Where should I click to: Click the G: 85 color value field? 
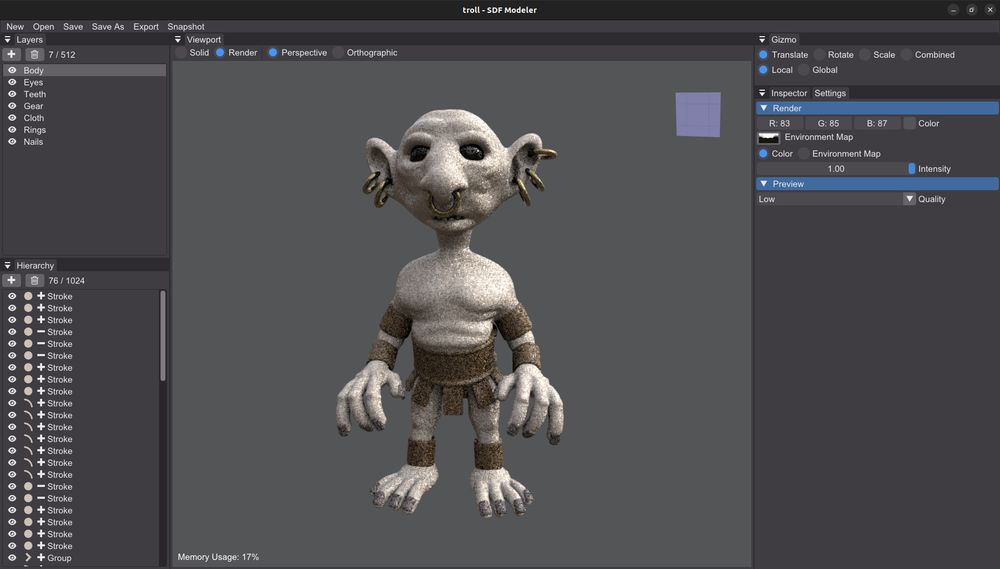point(828,123)
